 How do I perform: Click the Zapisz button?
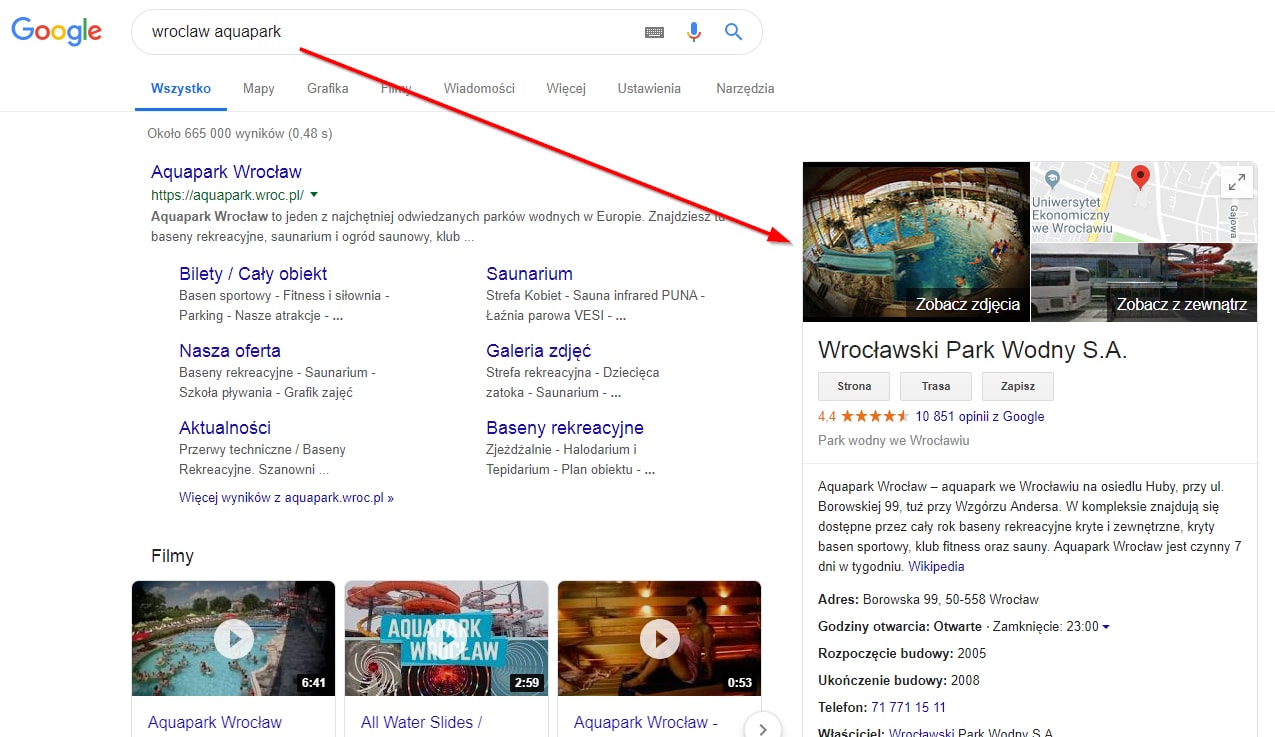1018,386
